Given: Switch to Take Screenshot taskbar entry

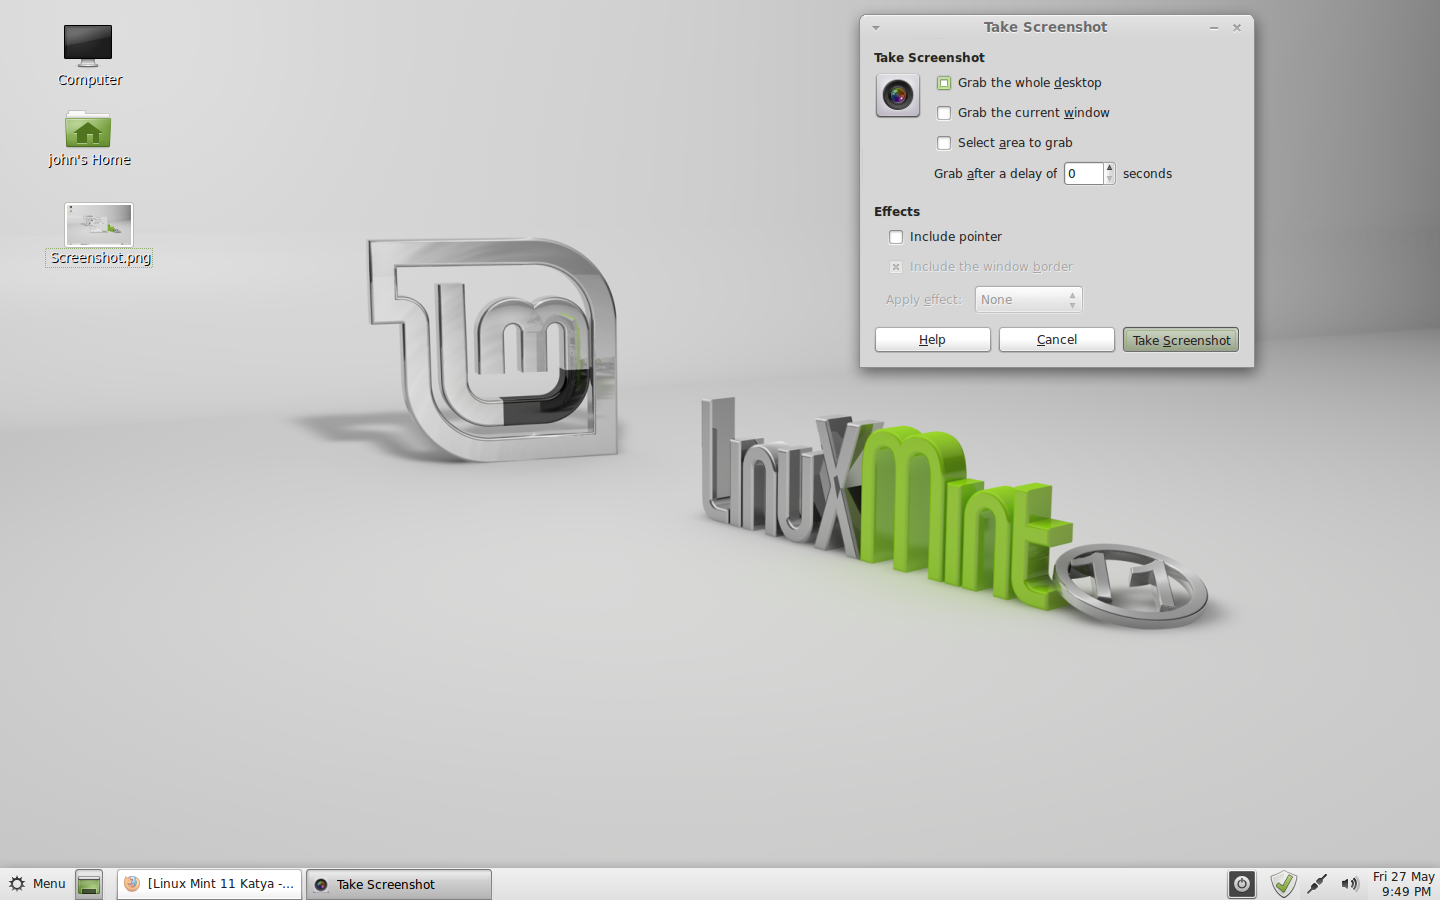Looking at the screenshot, I should coord(398,884).
